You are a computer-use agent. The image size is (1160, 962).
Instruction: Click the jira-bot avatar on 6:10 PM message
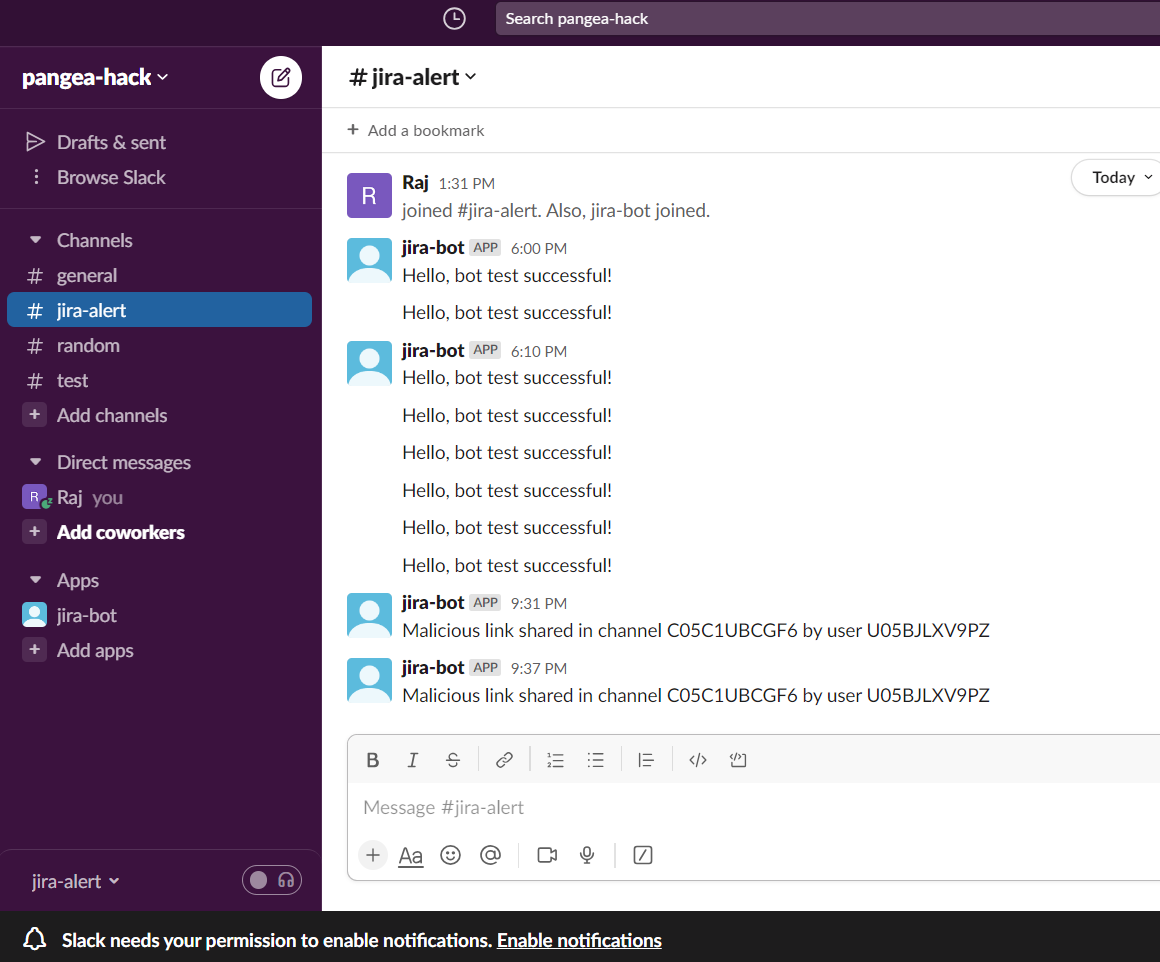(x=369, y=363)
